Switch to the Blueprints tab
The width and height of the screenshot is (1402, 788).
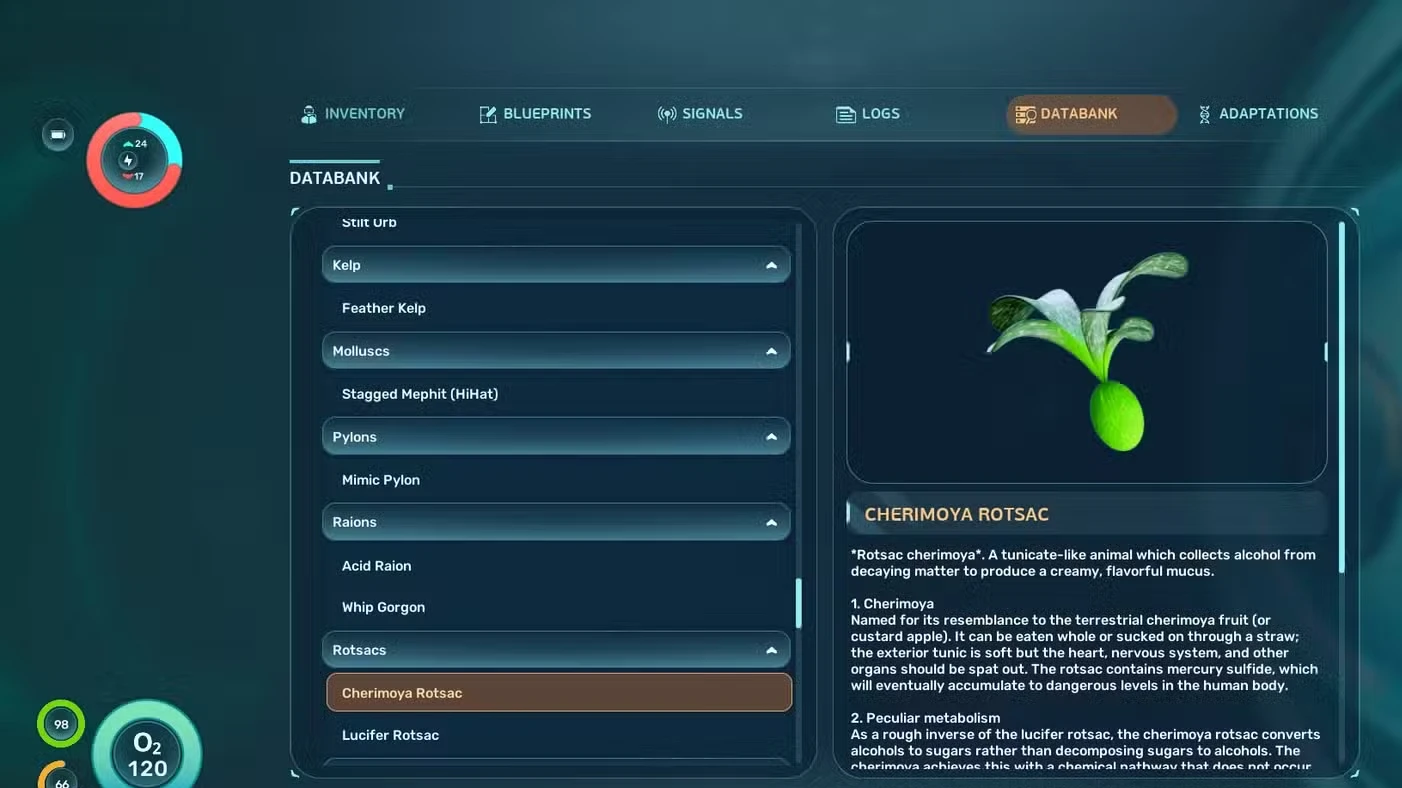(535, 114)
